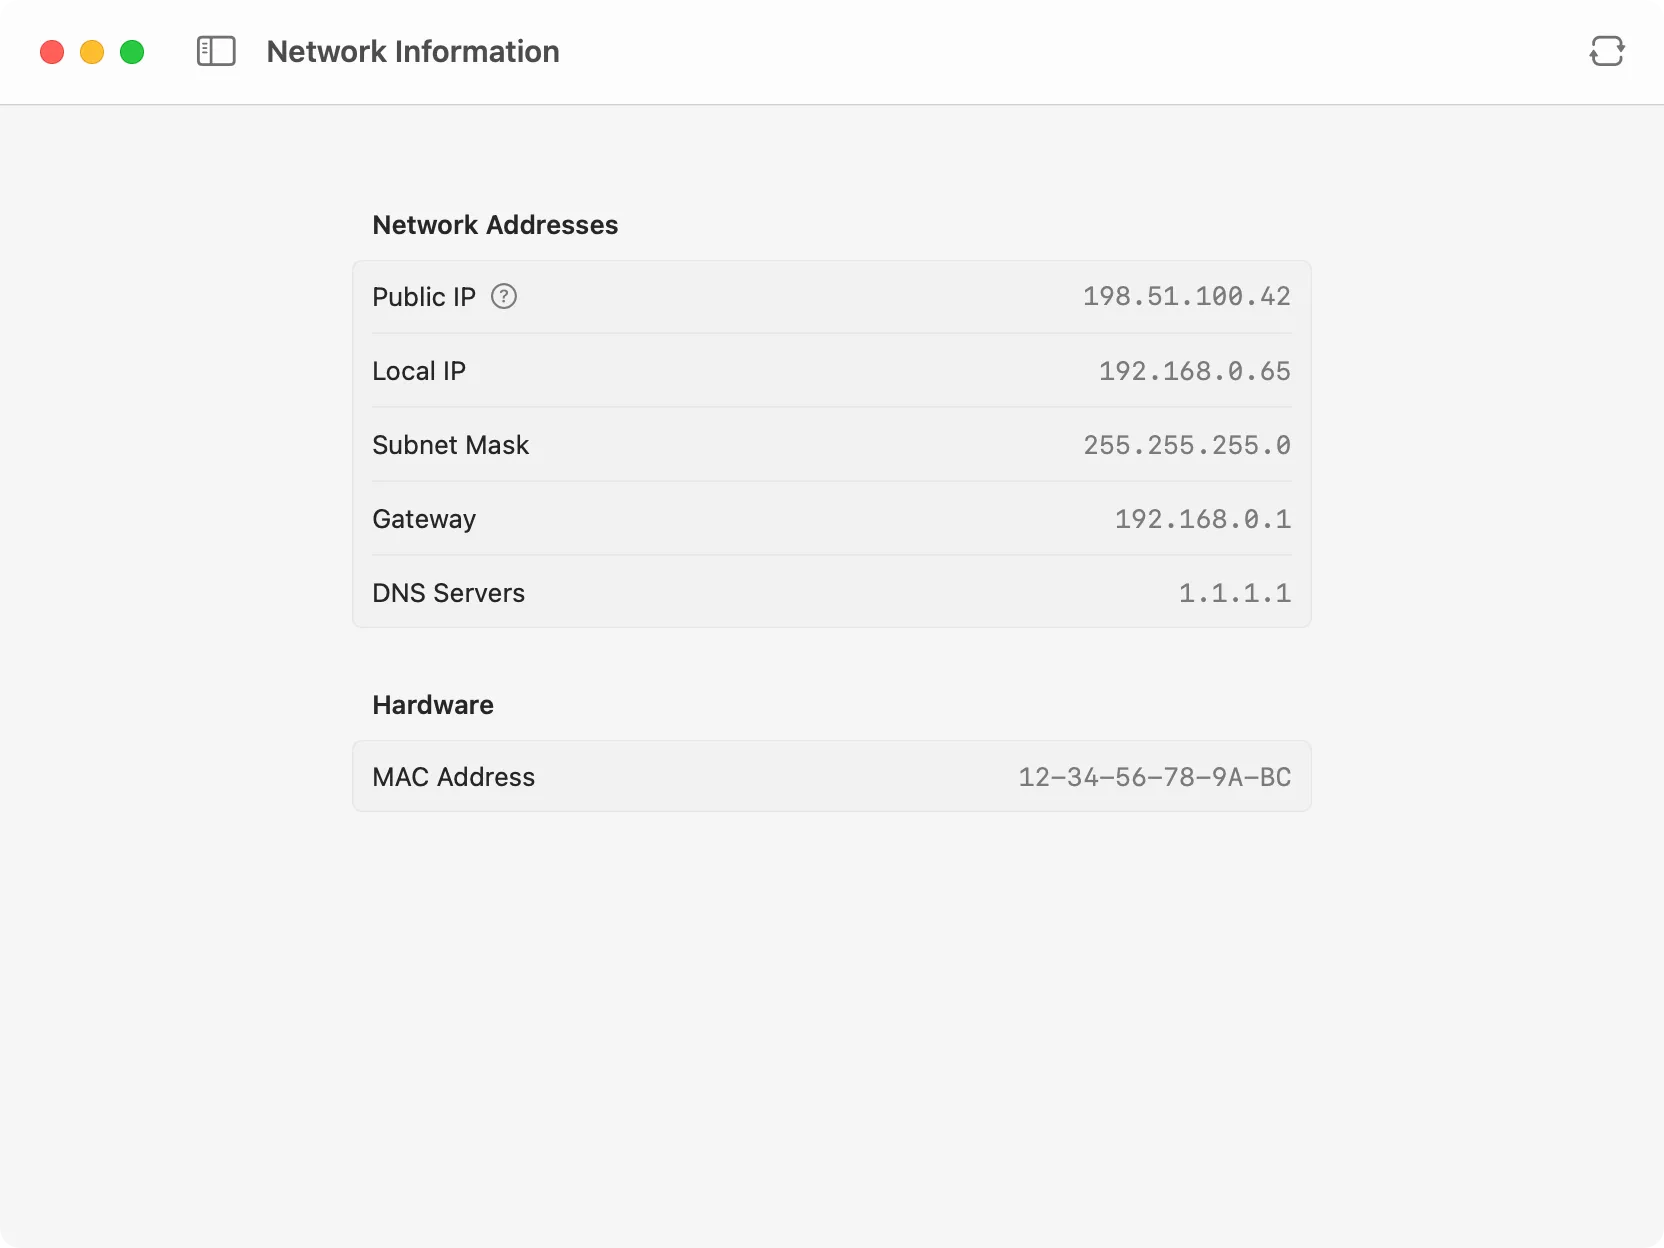Select the Public IP value 198.51.100.42
The width and height of the screenshot is (1664, 1248).
pos(1186,296)
